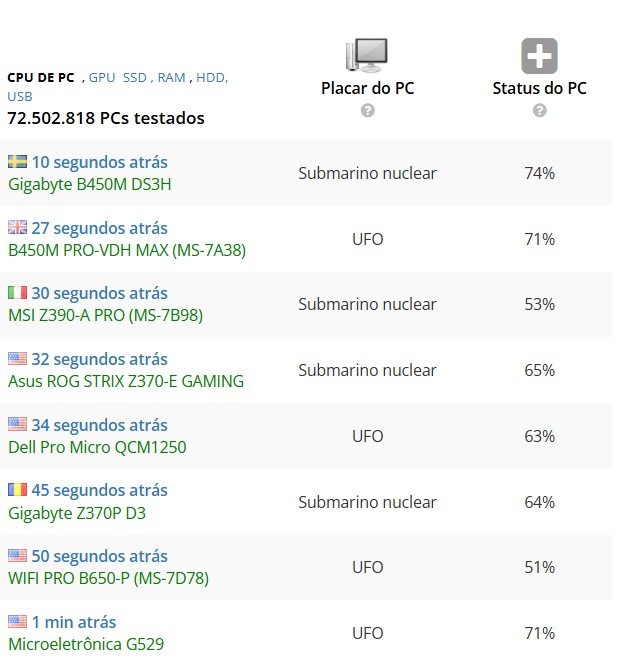619x663 pixels.
Task: Open the MSI Z390-A PRO (MS-7B98) link
Action: pyautogui.click(x=105, y=315)
